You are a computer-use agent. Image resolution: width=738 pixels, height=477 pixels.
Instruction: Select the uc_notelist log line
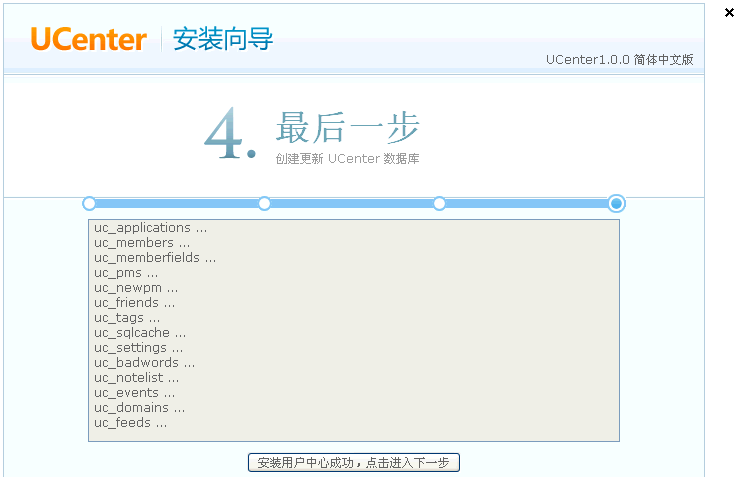136,378
